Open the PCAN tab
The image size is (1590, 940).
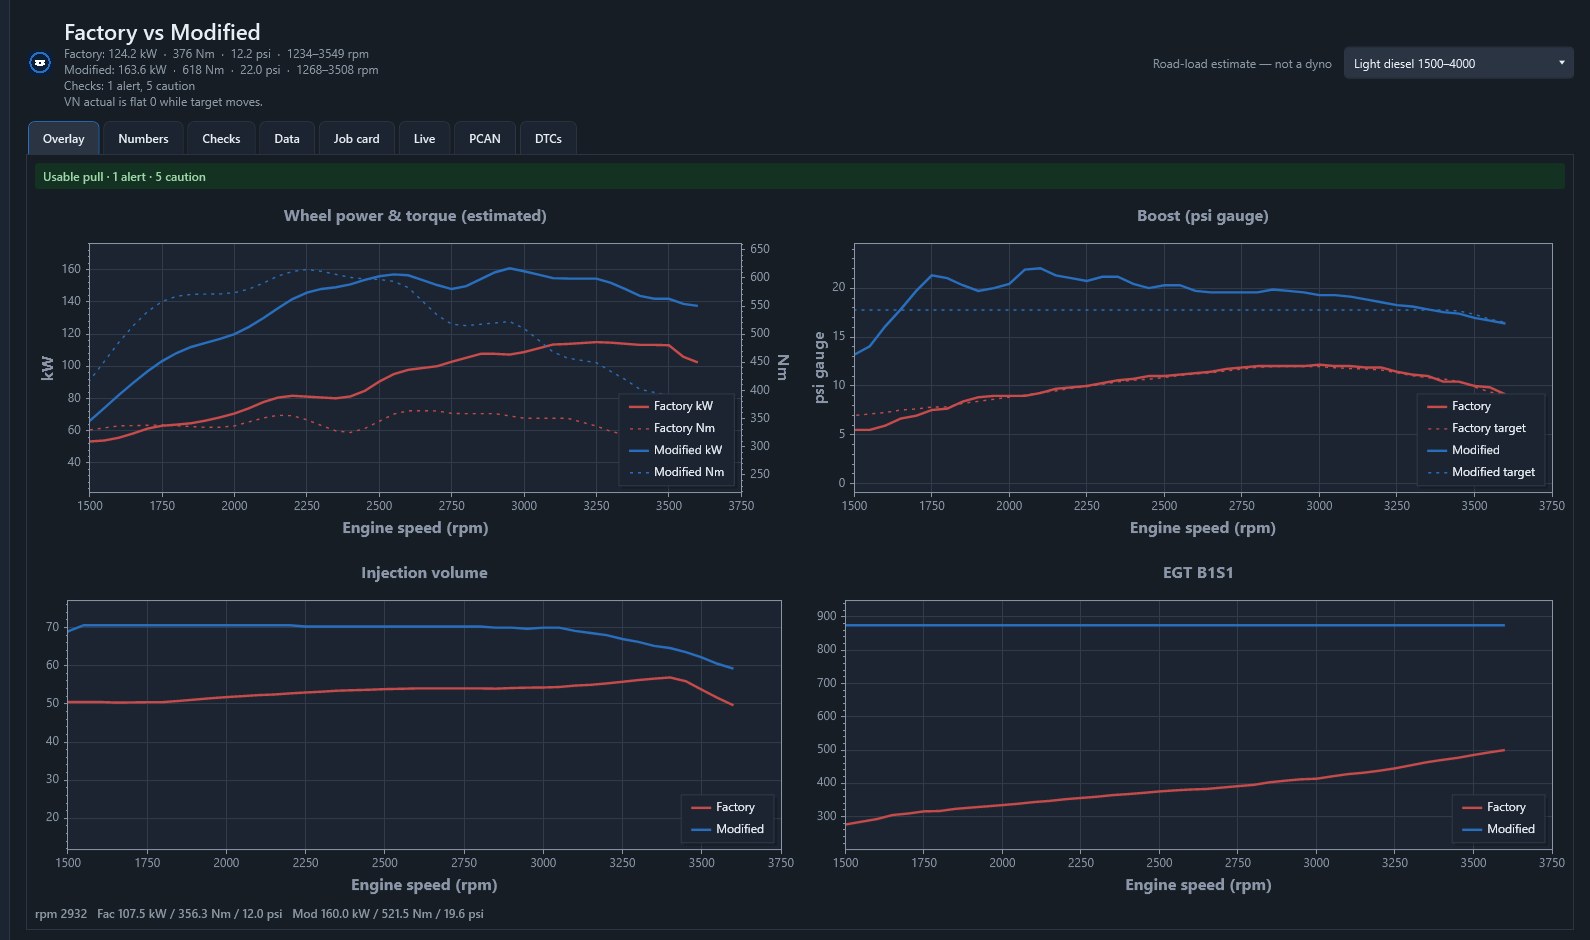tap(485, 138)
